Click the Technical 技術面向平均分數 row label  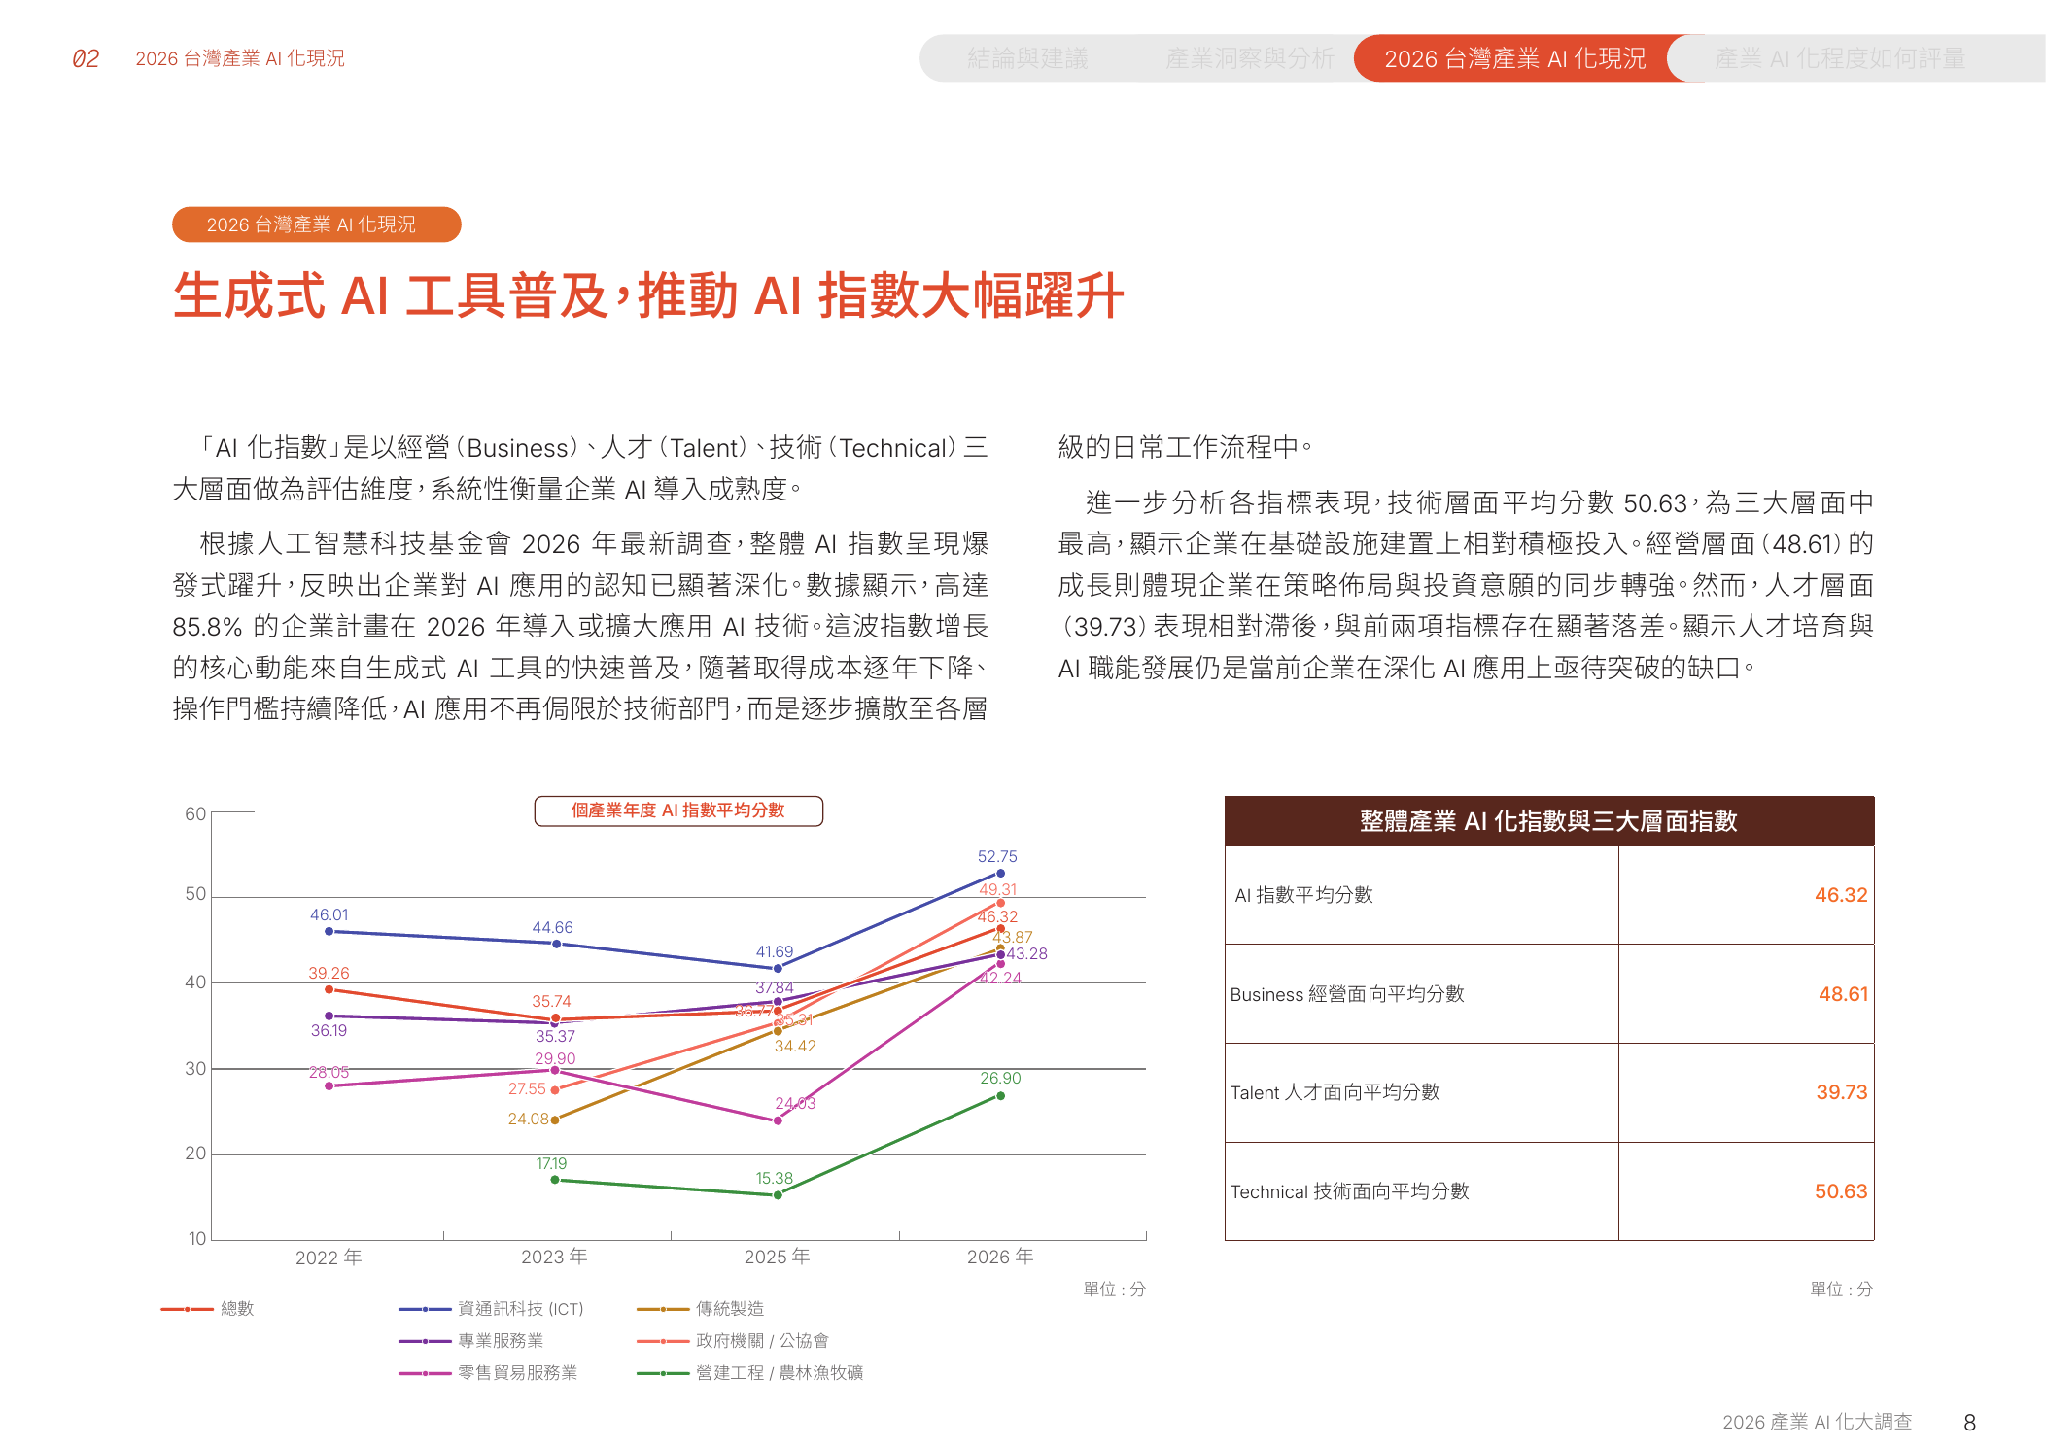pyautogui.click(x=1349, y=1191)
